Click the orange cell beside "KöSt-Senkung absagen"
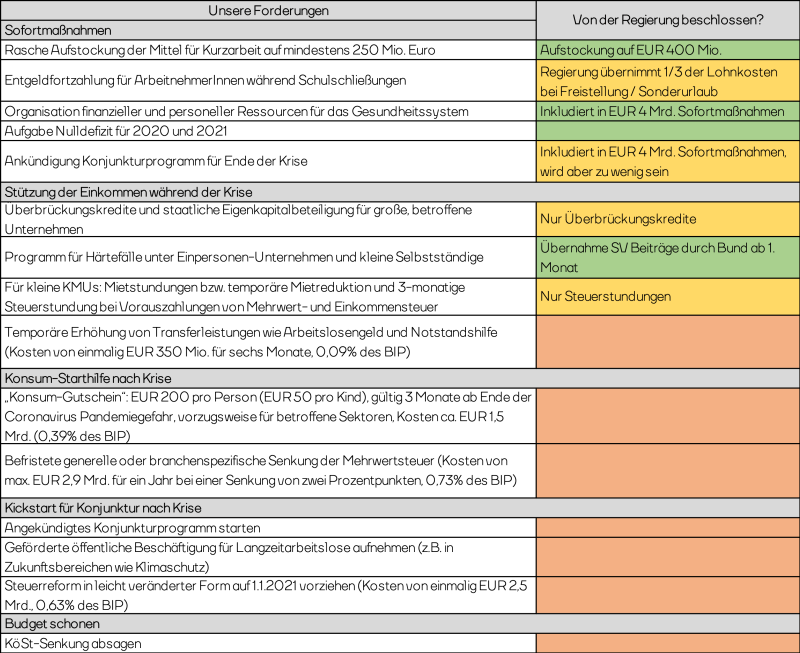800x653 pixels. 667,643
